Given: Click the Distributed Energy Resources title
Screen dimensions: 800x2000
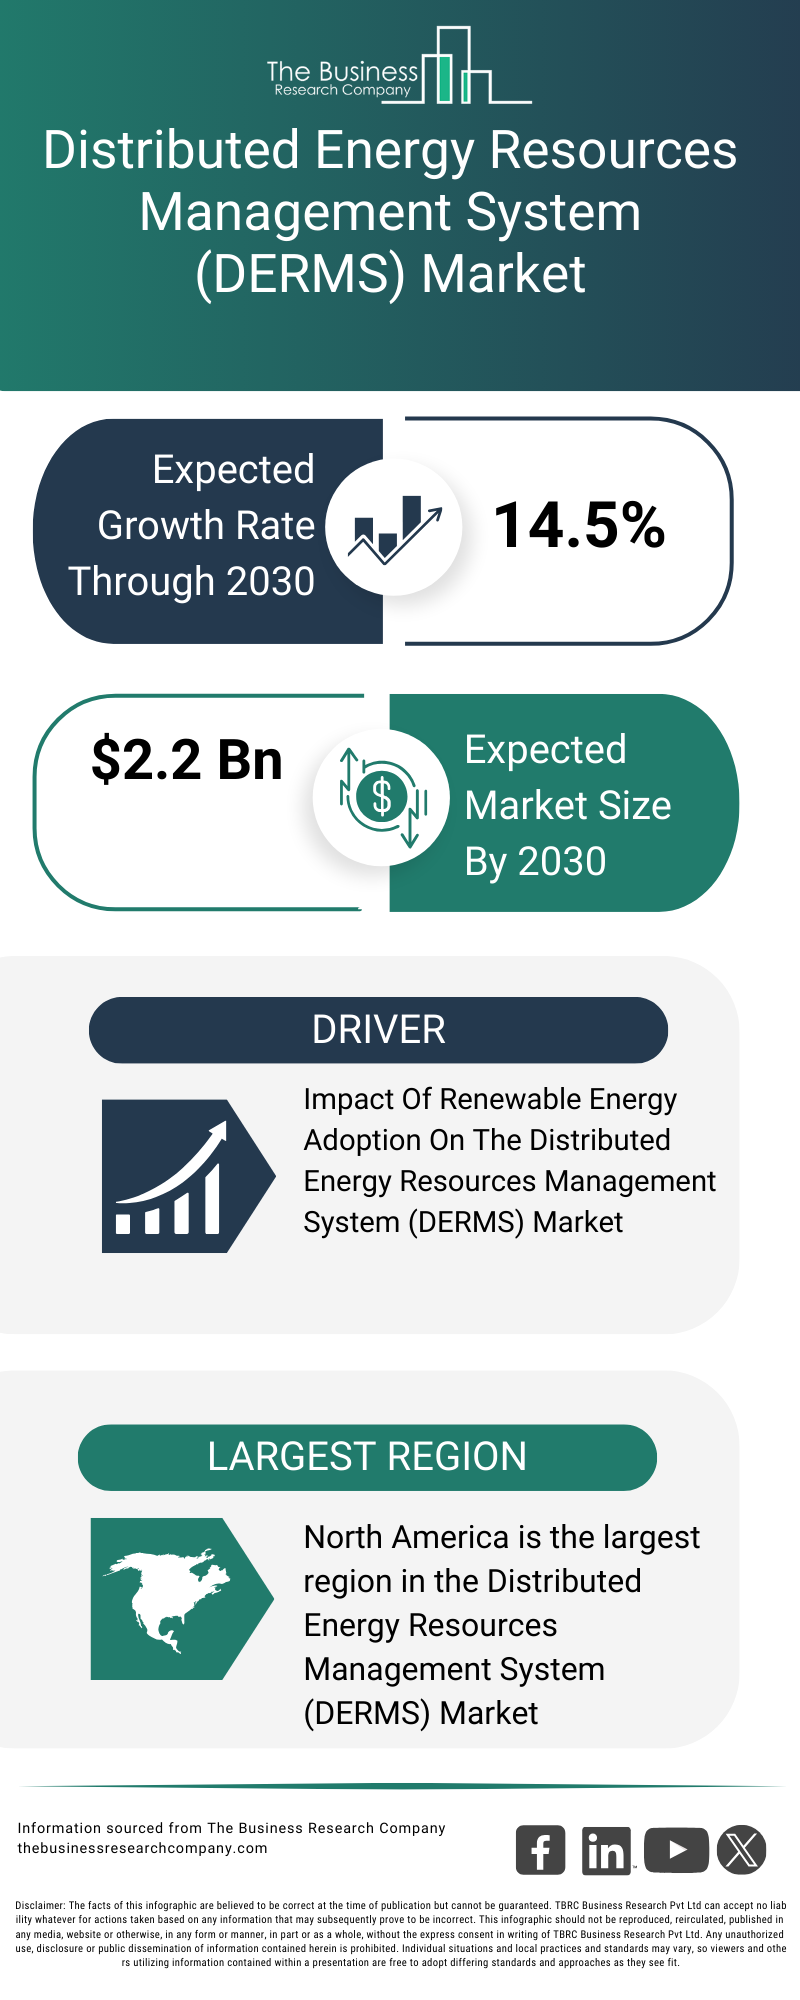Looking at the screenshot, I should (x=390, y=212).
